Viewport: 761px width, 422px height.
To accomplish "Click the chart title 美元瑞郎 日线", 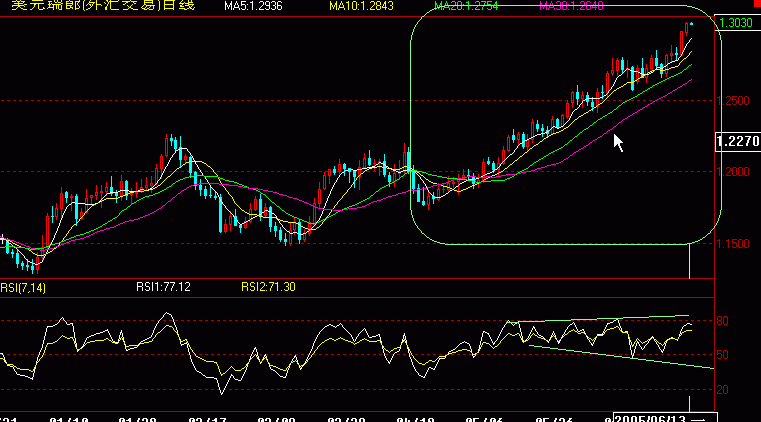I will click(103, 5).
